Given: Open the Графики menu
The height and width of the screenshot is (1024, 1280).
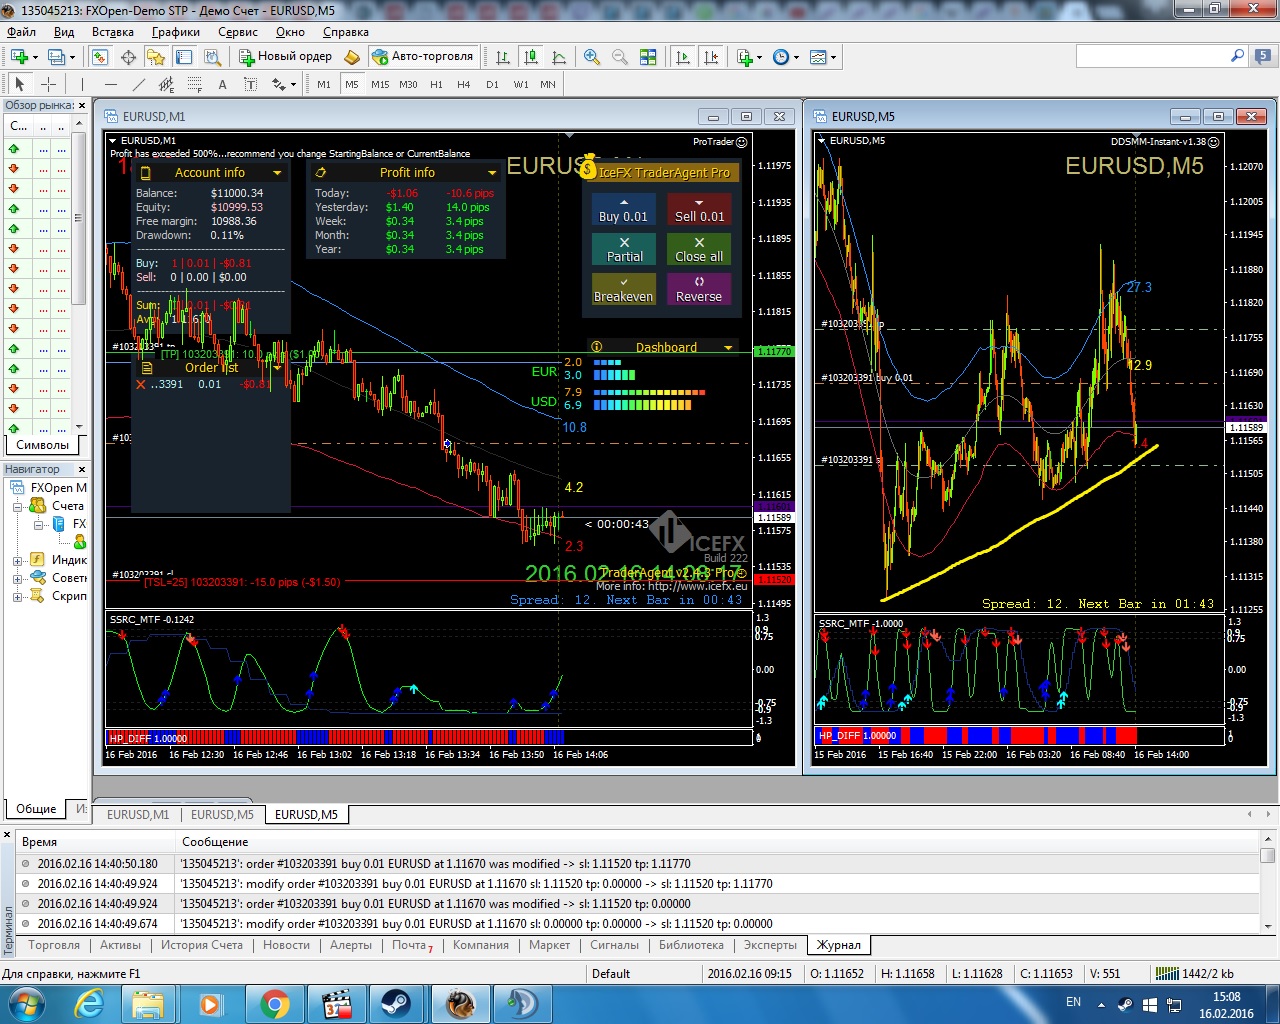Looking at the screenshot, I should tap(176, 32).
